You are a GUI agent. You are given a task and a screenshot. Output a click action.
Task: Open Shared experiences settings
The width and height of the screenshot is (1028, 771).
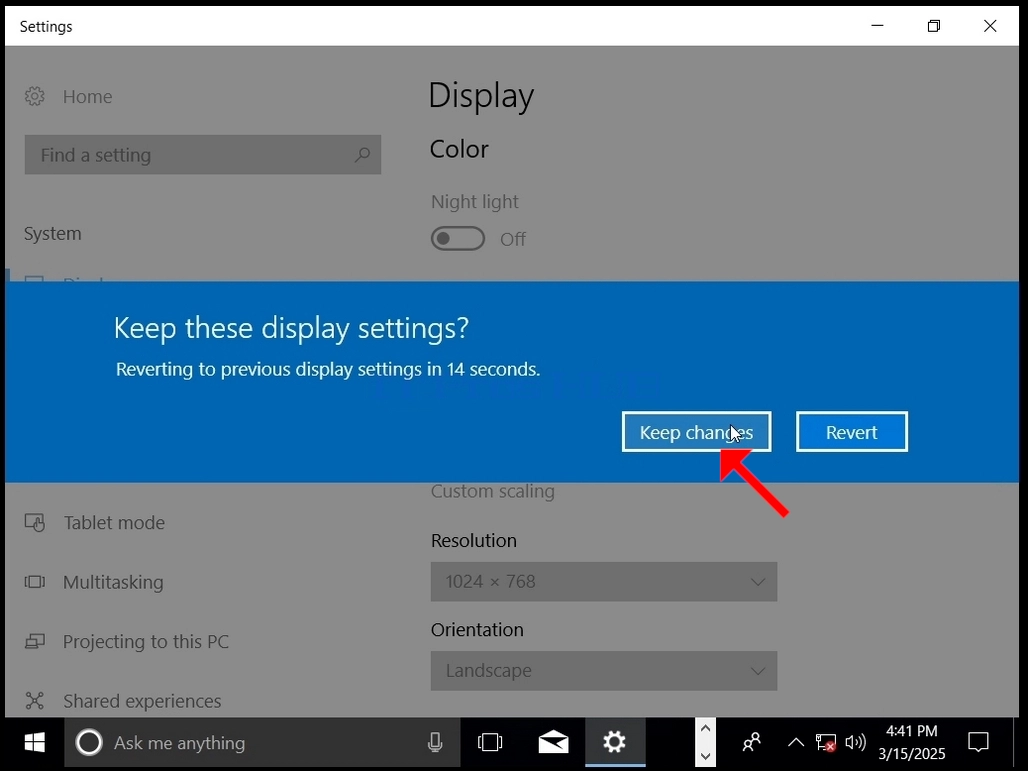(142, 701)
